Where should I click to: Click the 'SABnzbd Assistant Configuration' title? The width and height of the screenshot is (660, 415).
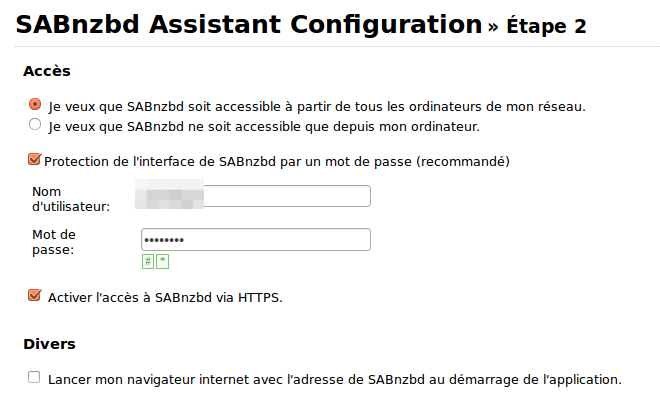coord(248,25)
